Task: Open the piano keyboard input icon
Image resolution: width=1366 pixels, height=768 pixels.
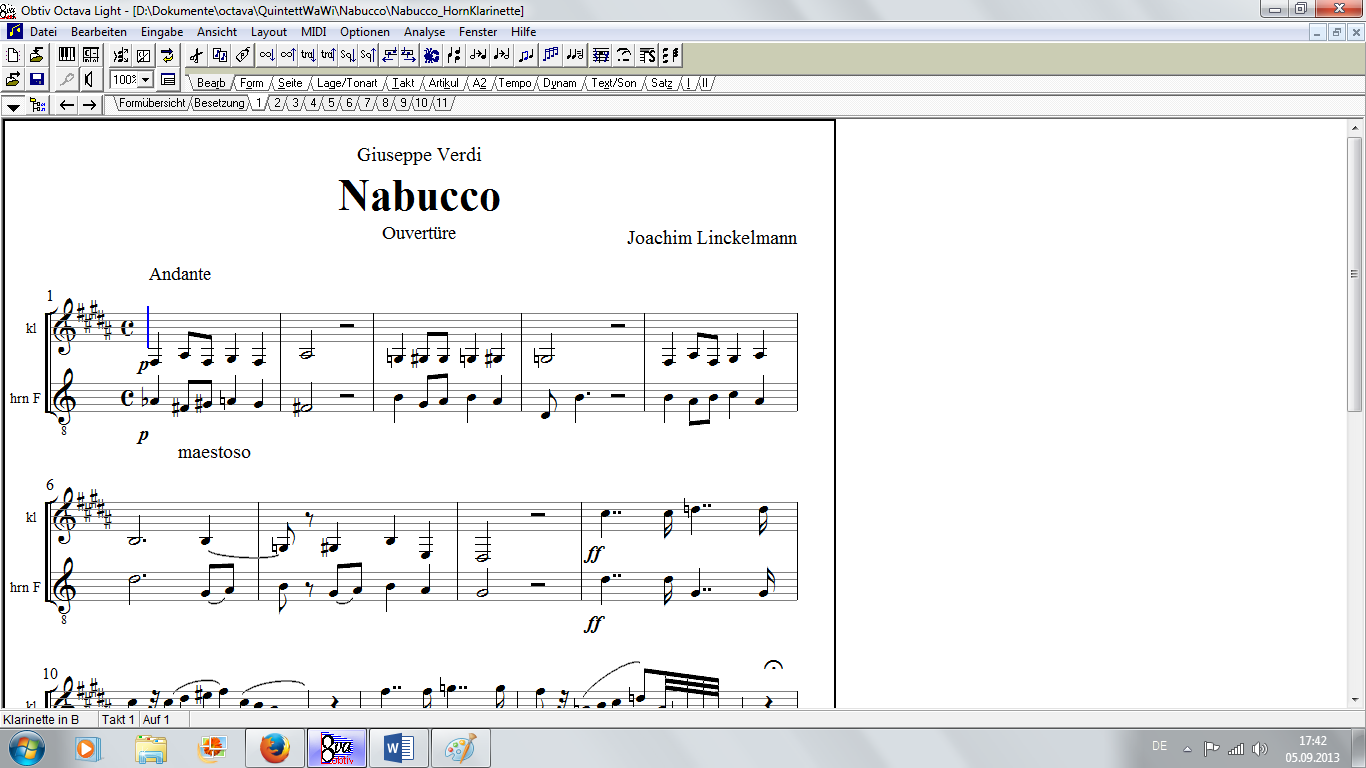Action: [67, 55]
